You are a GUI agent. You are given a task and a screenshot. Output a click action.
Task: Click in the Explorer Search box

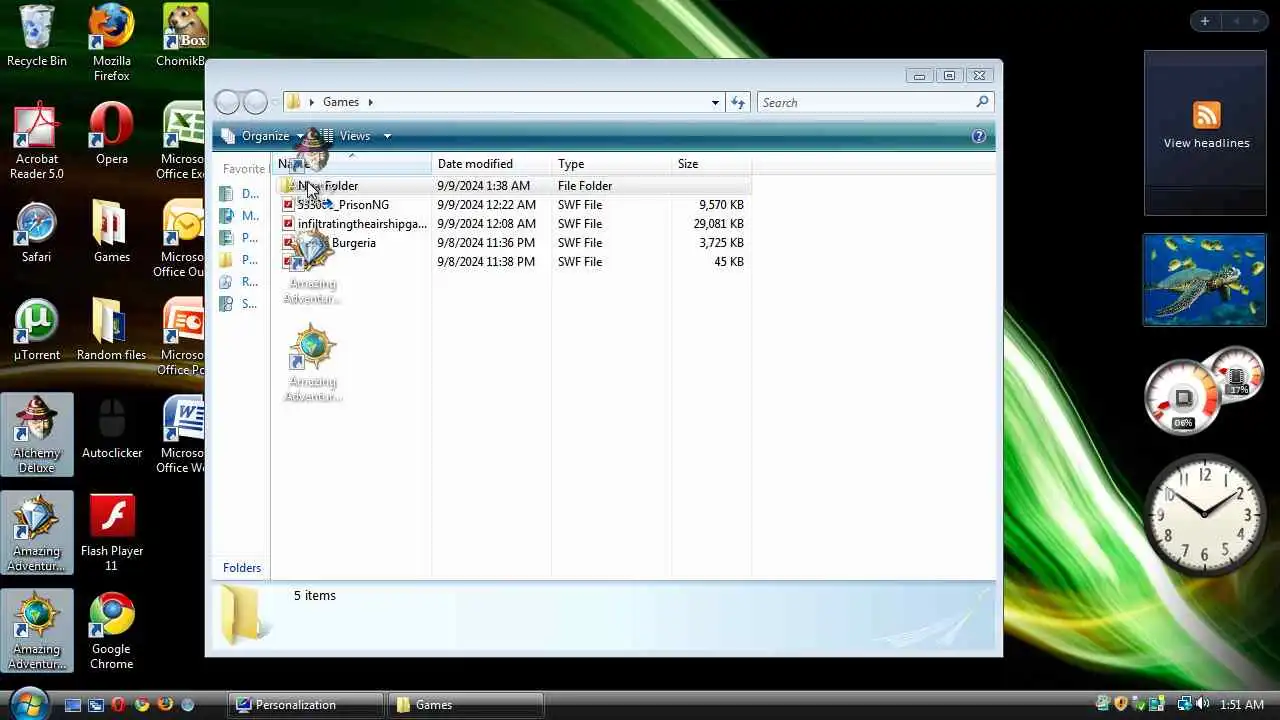[x=866, y=102]
